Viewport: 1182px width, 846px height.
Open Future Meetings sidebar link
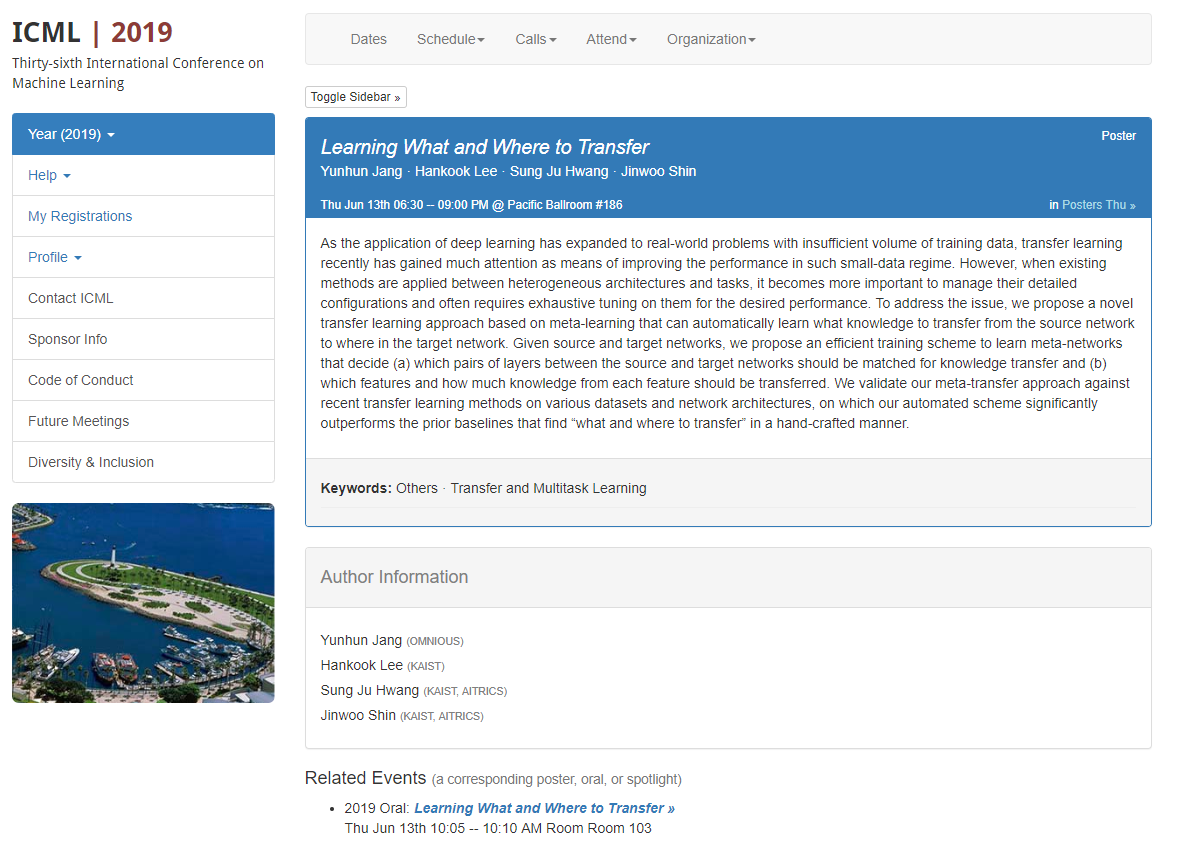coord(143,421)
